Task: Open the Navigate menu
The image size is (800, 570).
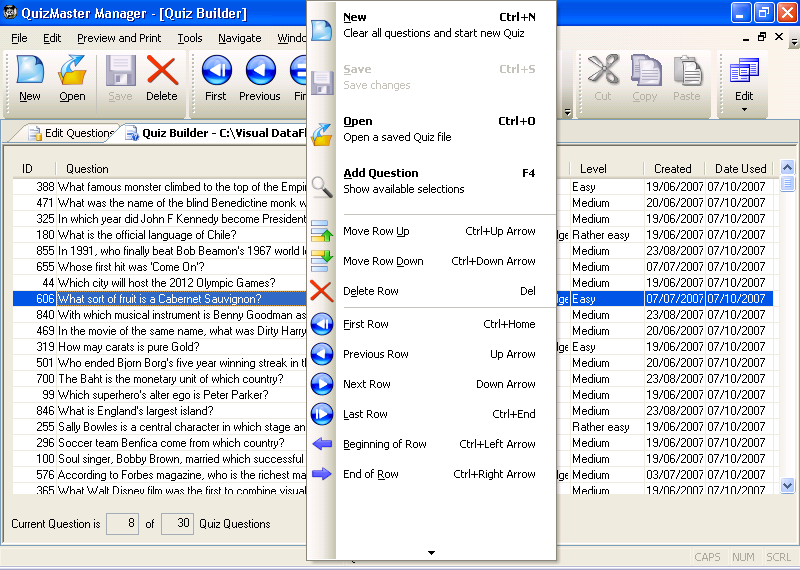Action: (x=240, y=38)
